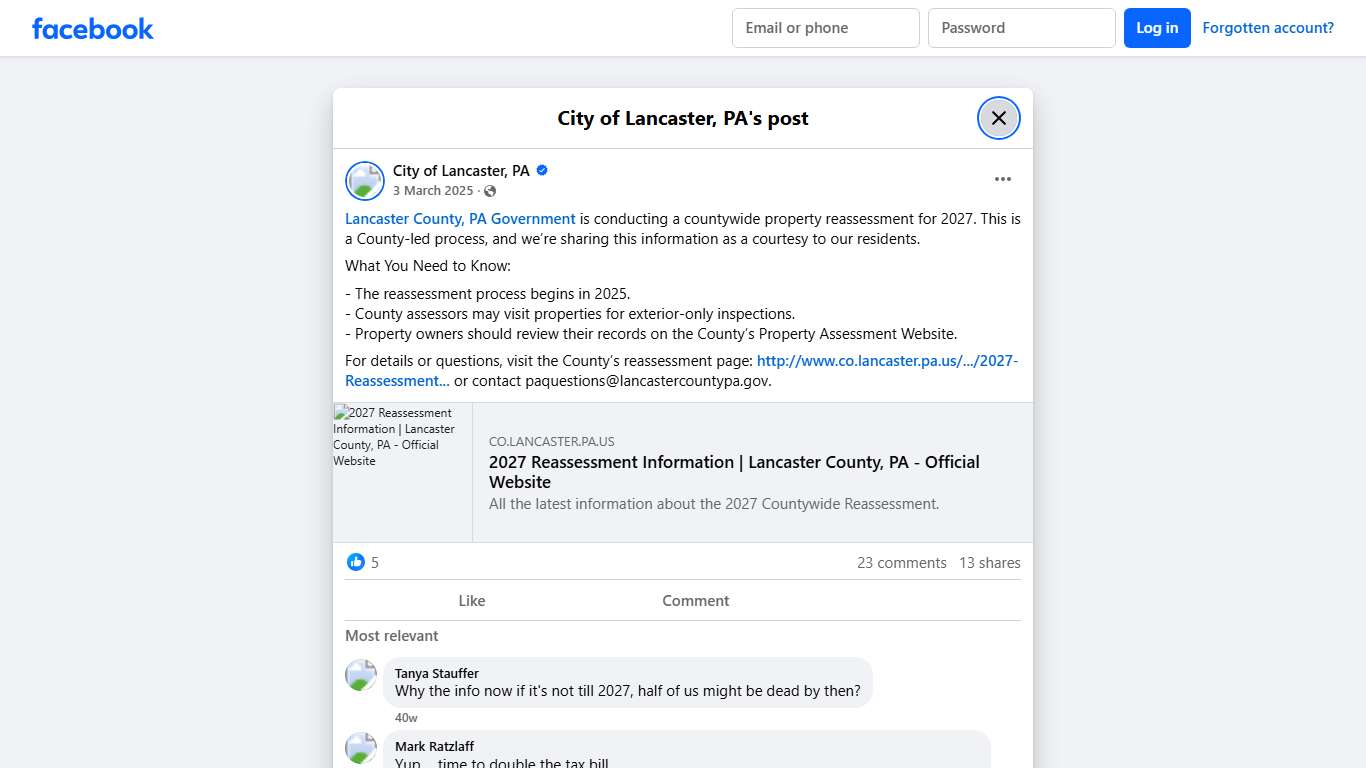Select the Comment tab on the post
1366x768 pixels.
[695, 600]
